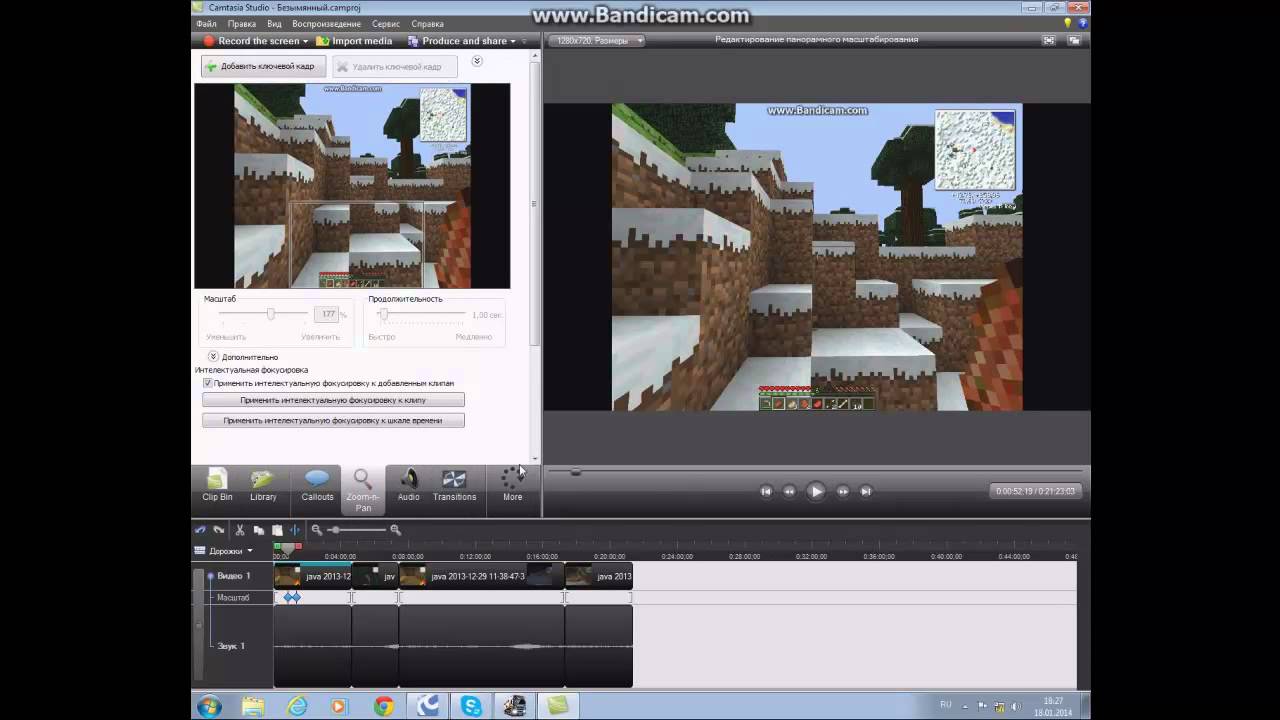Select the Zoom-n-Pan tab
This screenshot has height=720, width=1280.
(x=363, y=490)
